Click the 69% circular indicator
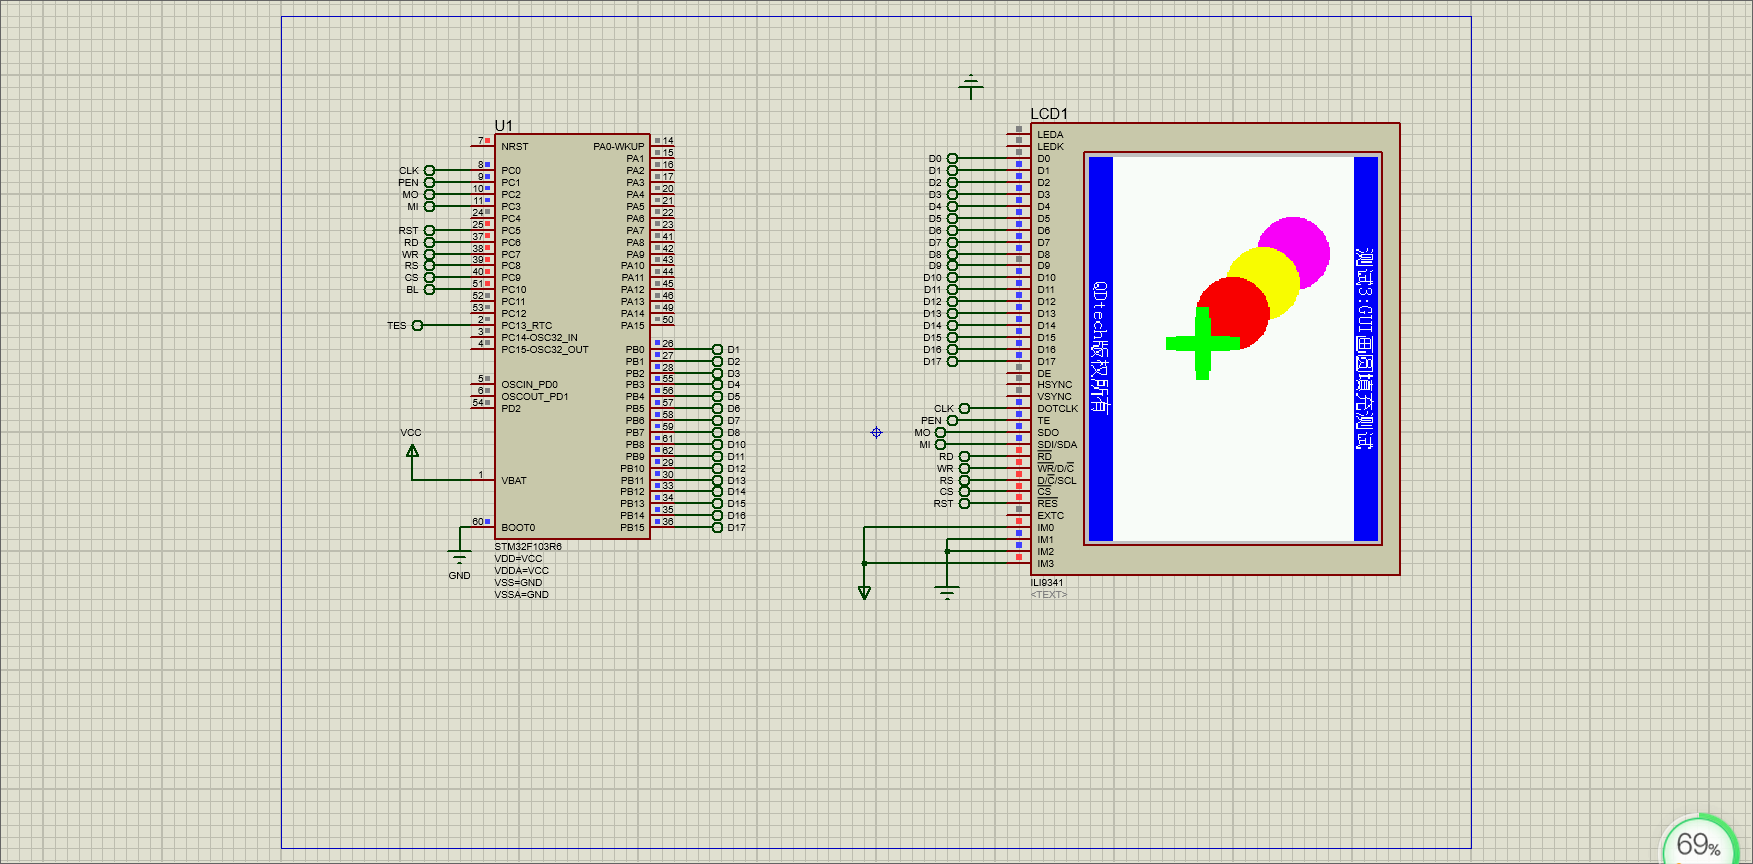 coord(1698,844)
